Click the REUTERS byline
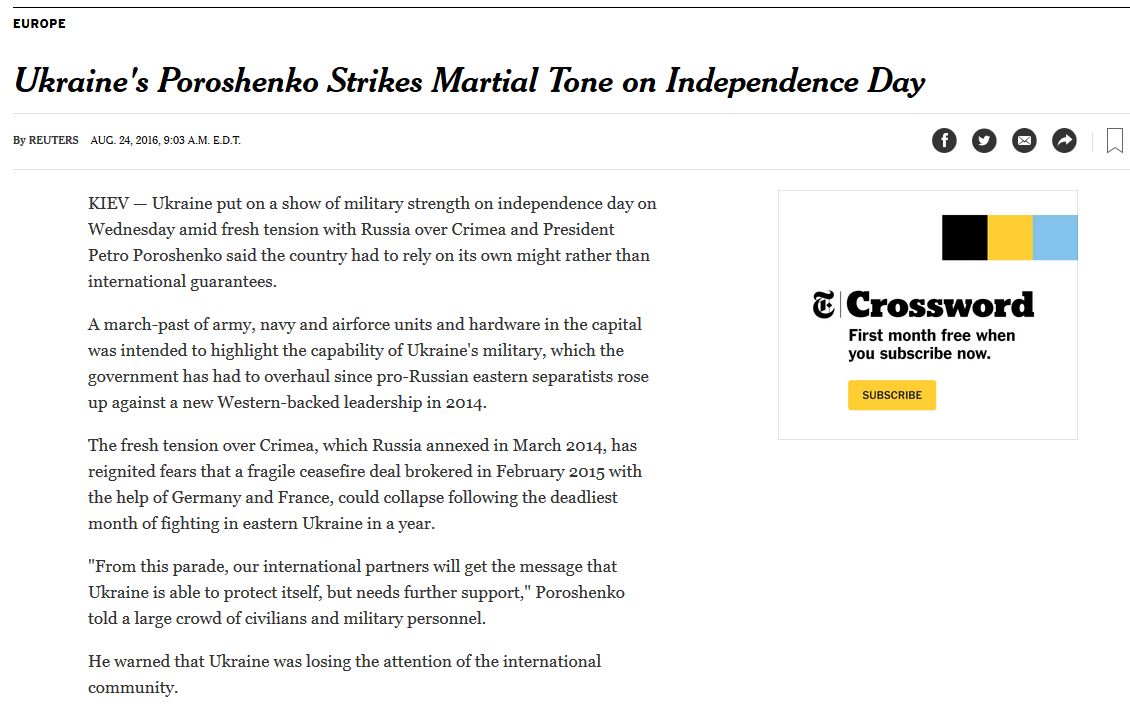This screenshot has height=707, width=1130. [x=53, y=141]
